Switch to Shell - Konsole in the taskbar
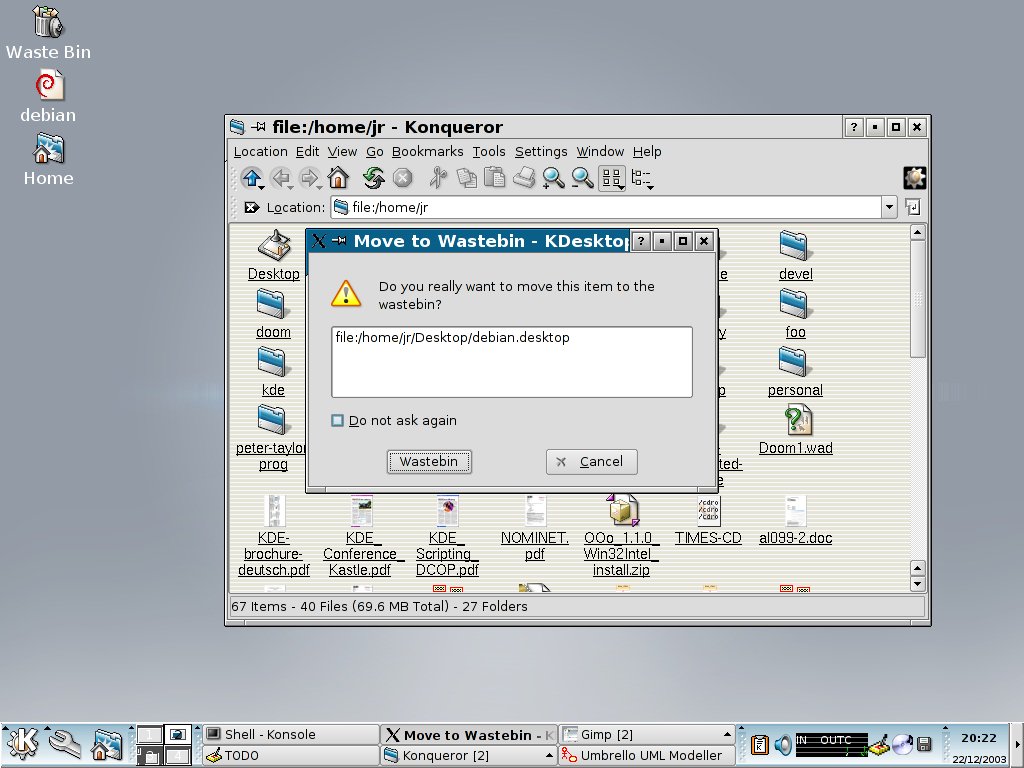 click(x=291, y=734)
